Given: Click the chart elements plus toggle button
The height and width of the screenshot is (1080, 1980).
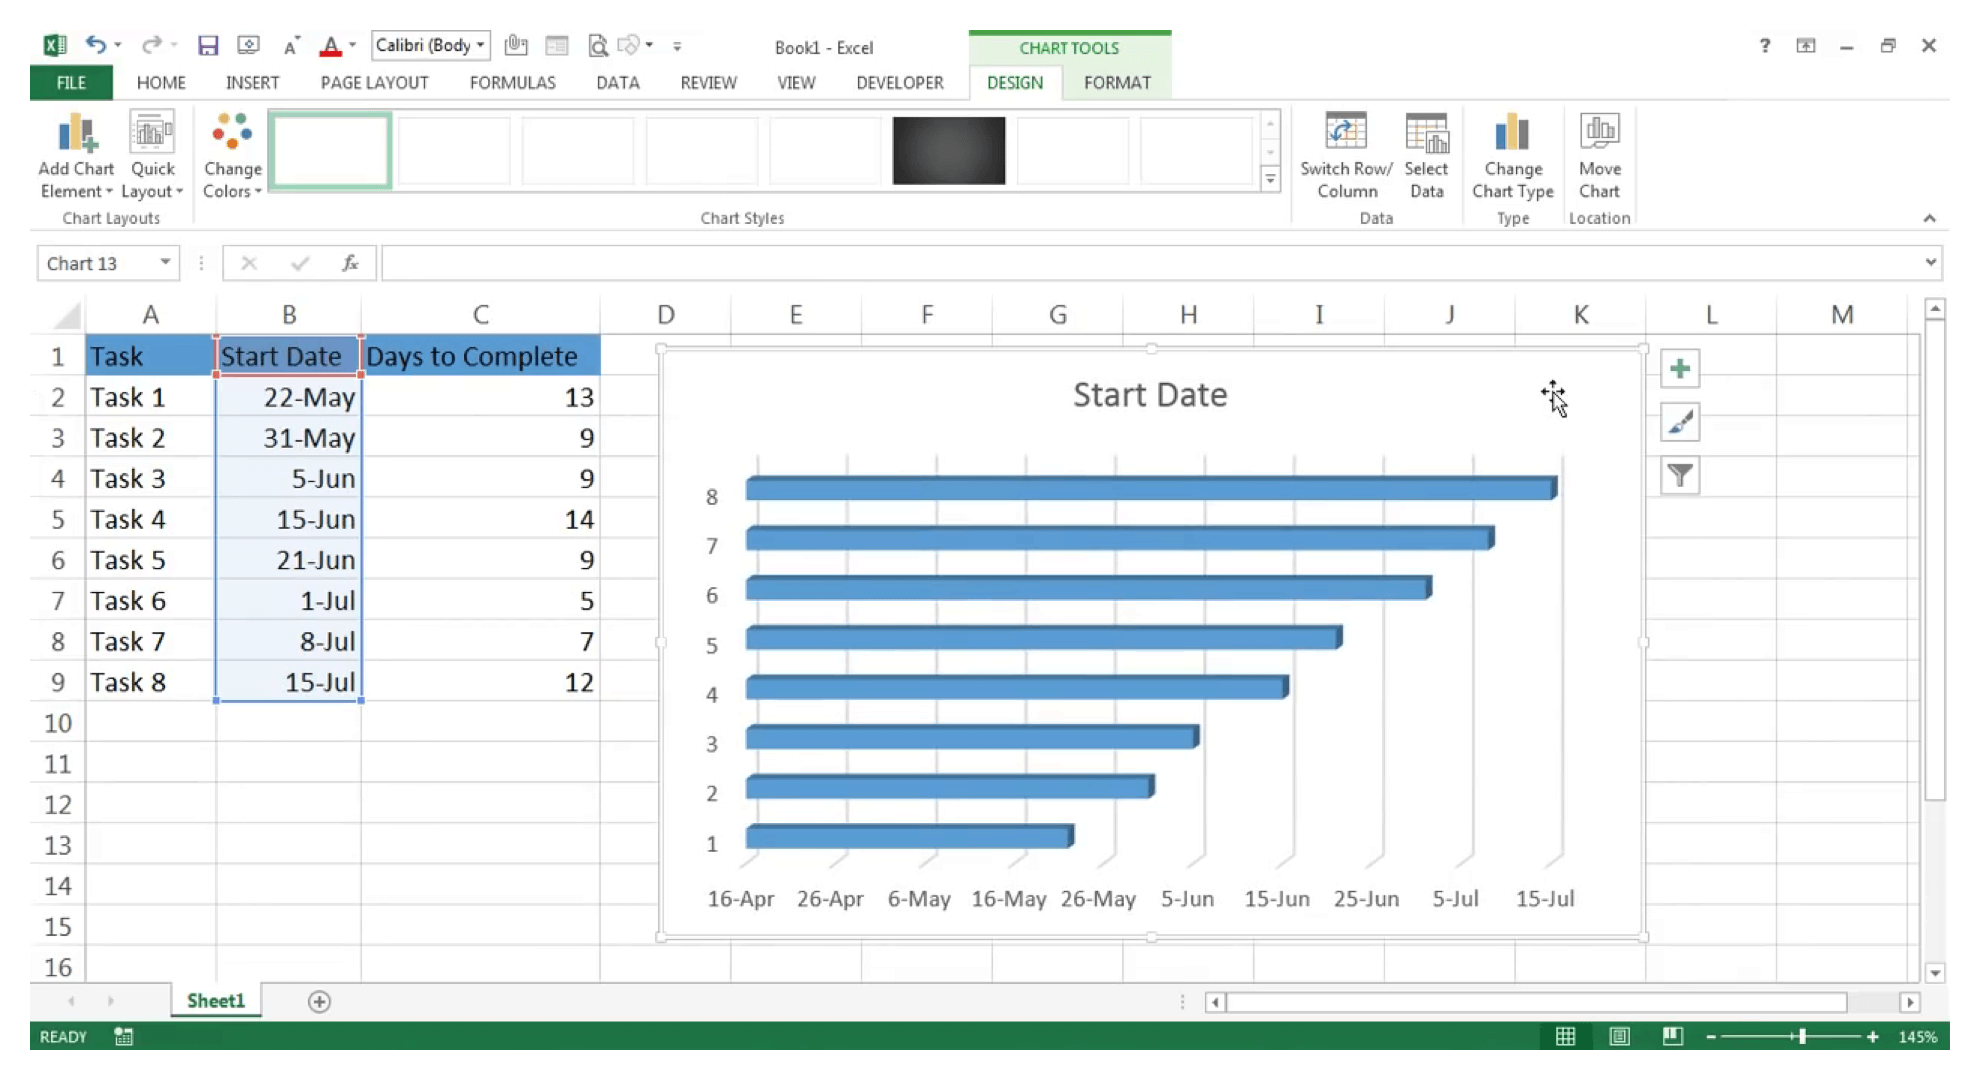Looking at the screenshot, I should point(1679,368).
